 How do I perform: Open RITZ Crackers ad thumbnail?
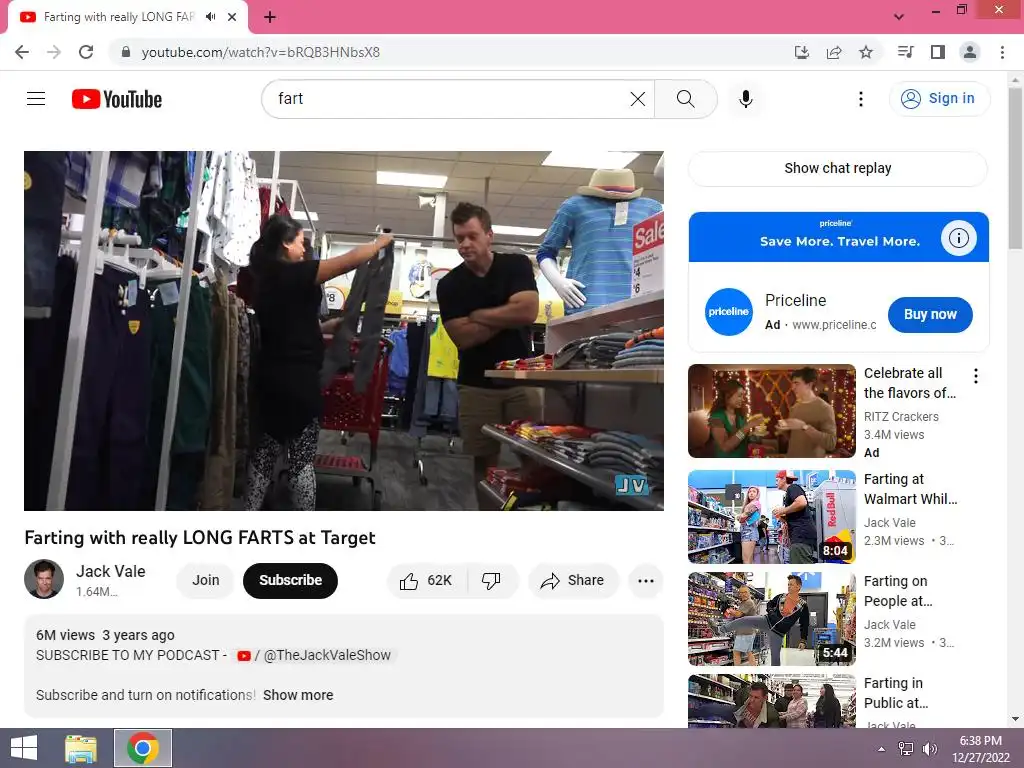point(772,411)
